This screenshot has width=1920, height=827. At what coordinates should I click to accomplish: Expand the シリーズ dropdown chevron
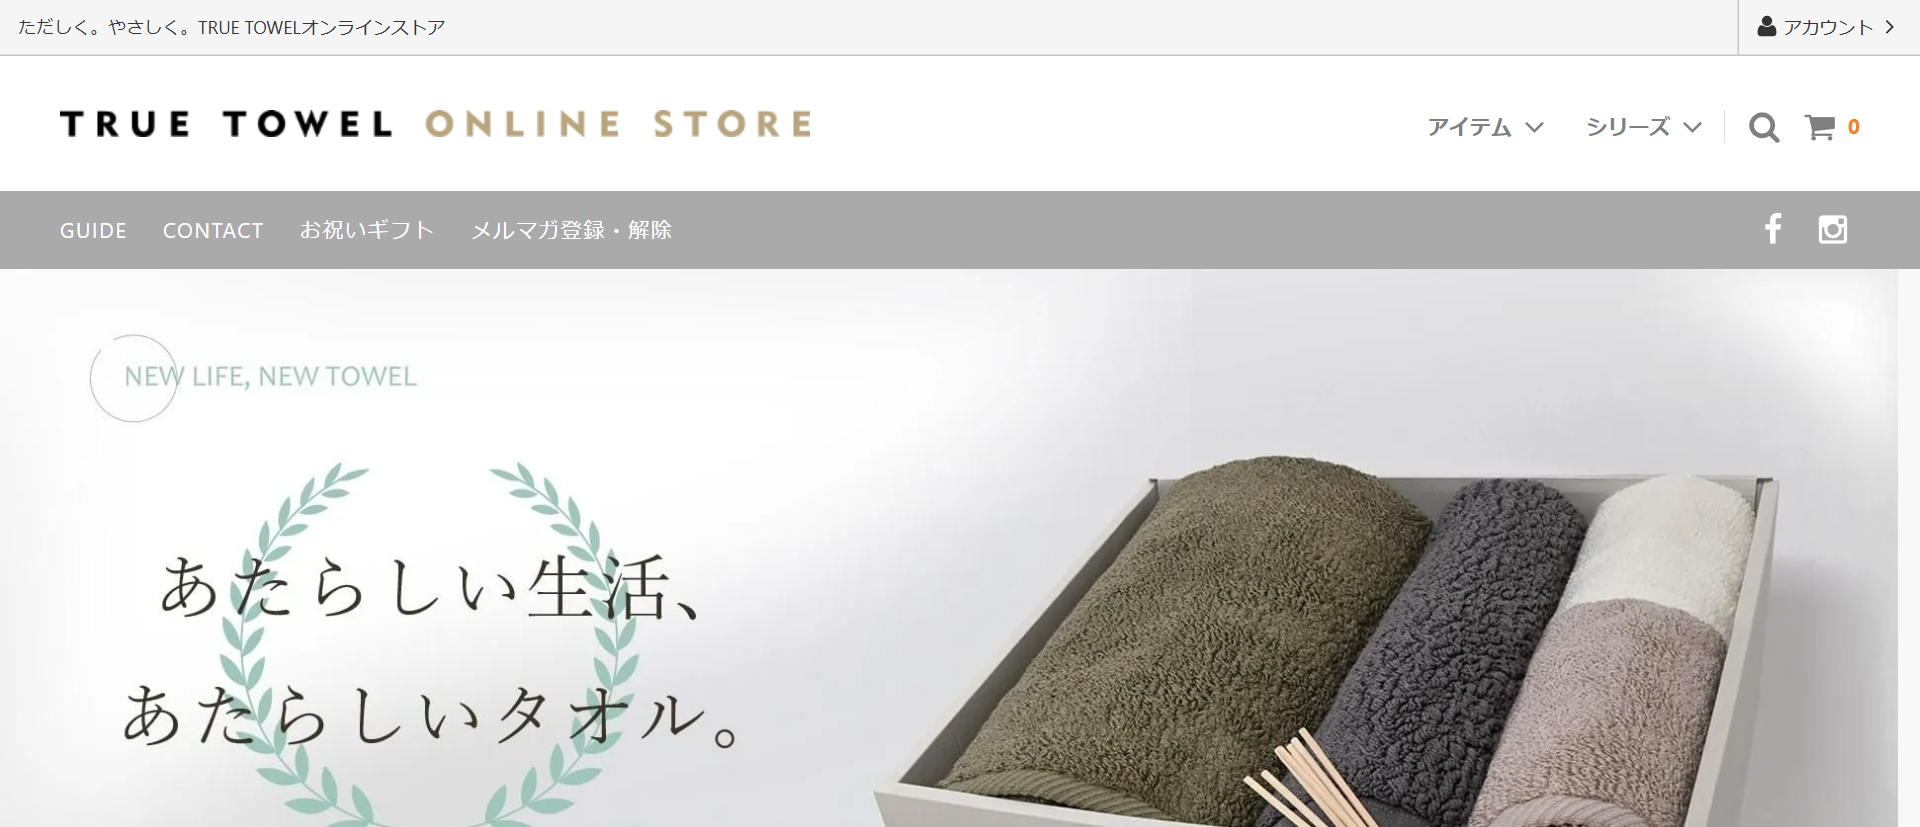pos(1692,127)
